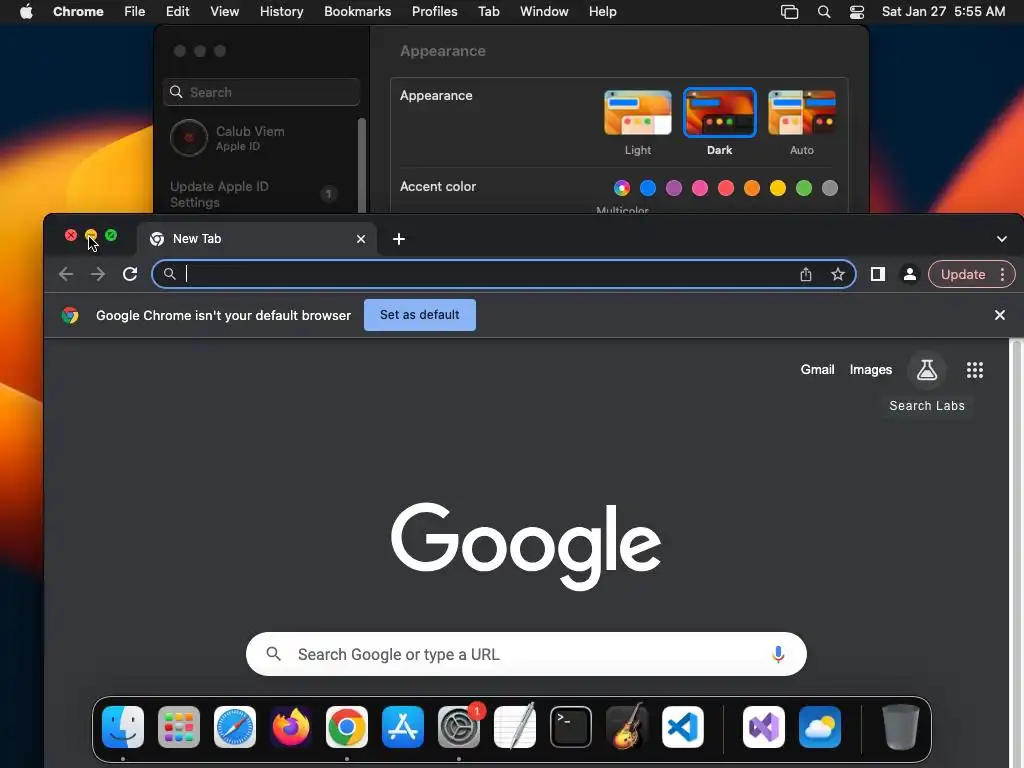The height and width of the screenshot is (768, 1024).
Task: Select Light appearance in Settings window
Action: point(637,113)
